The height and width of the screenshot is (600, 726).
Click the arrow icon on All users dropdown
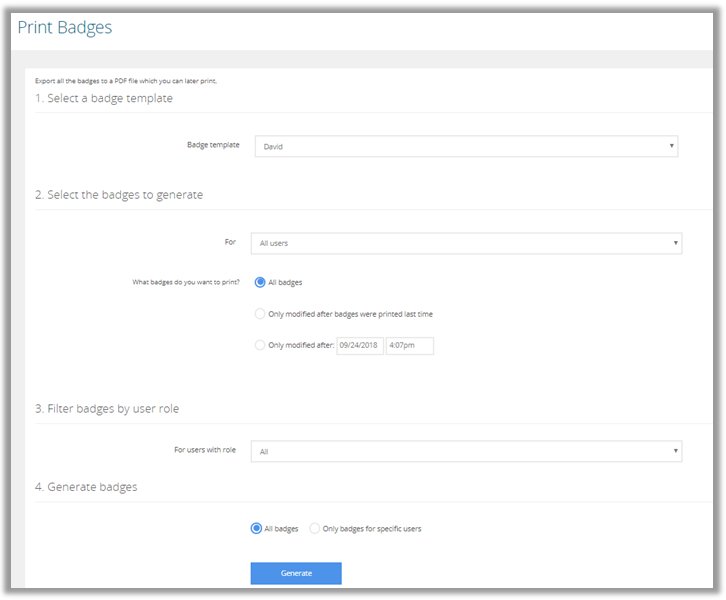tap(676, 243)
